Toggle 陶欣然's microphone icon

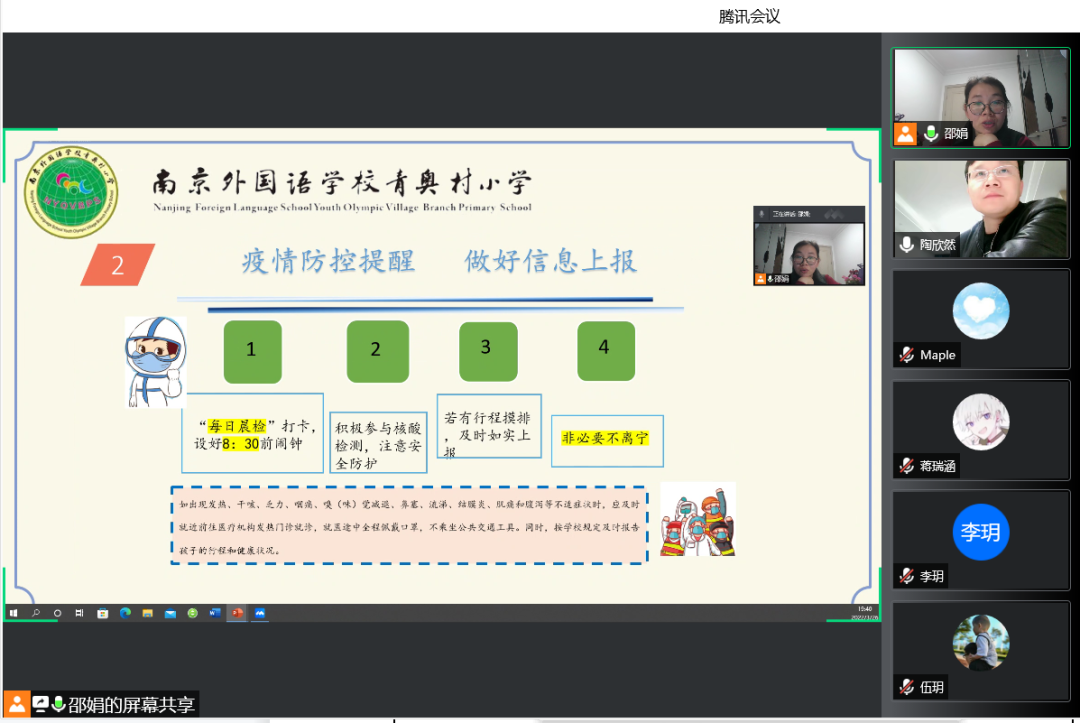906,244
